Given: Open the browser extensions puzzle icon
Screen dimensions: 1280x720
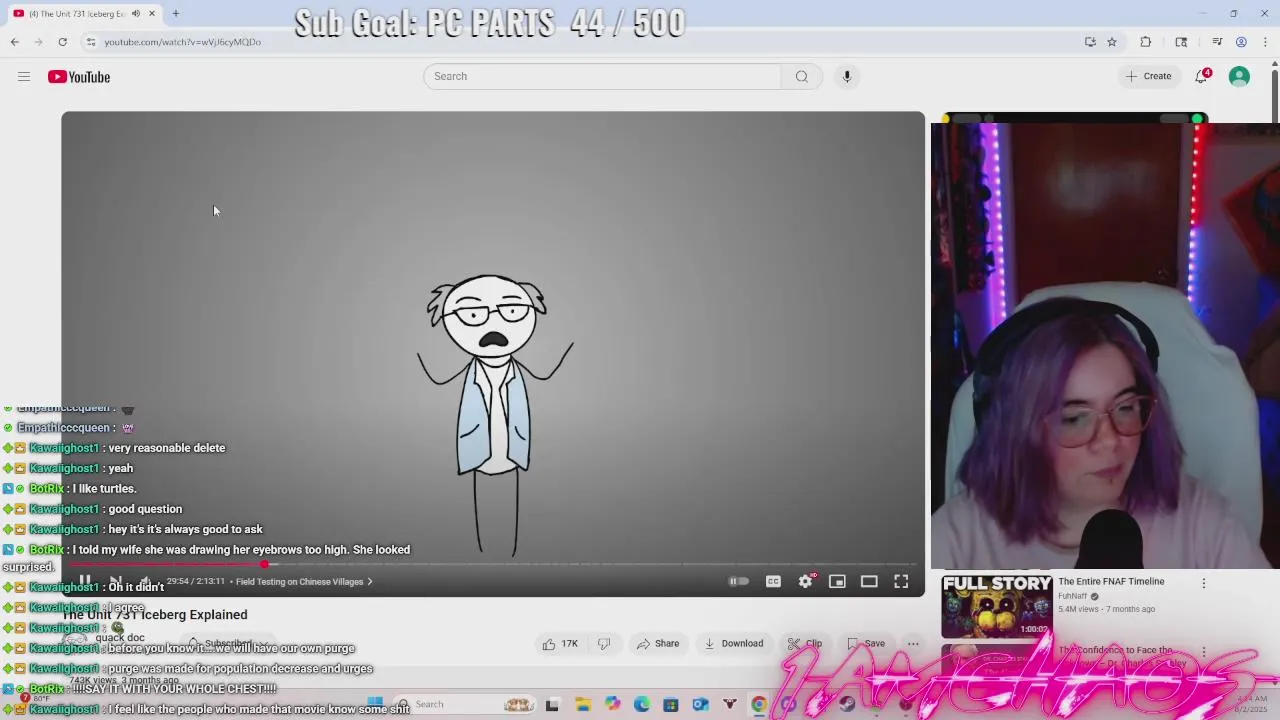Looking at the screenshot, I should [1146, 42].
